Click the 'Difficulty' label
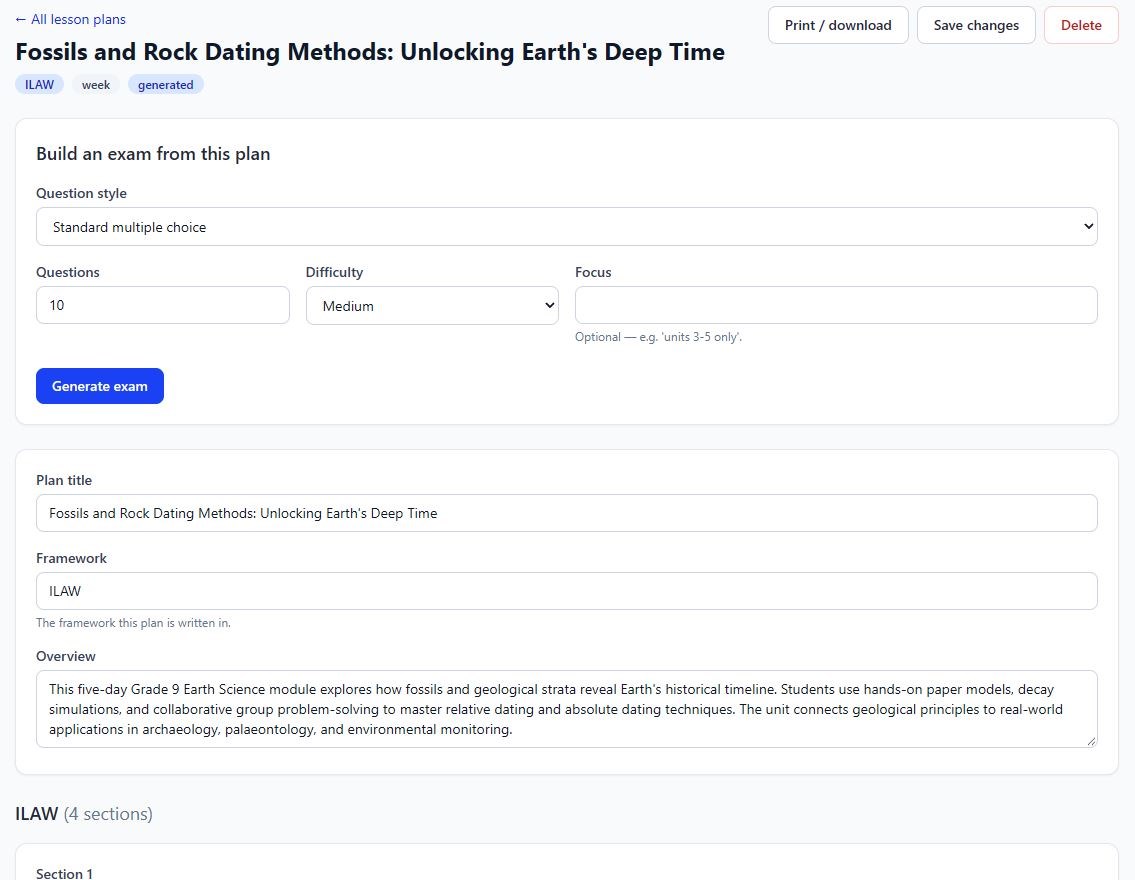This screenshot has width=1135, height=880. pos(334,272)
